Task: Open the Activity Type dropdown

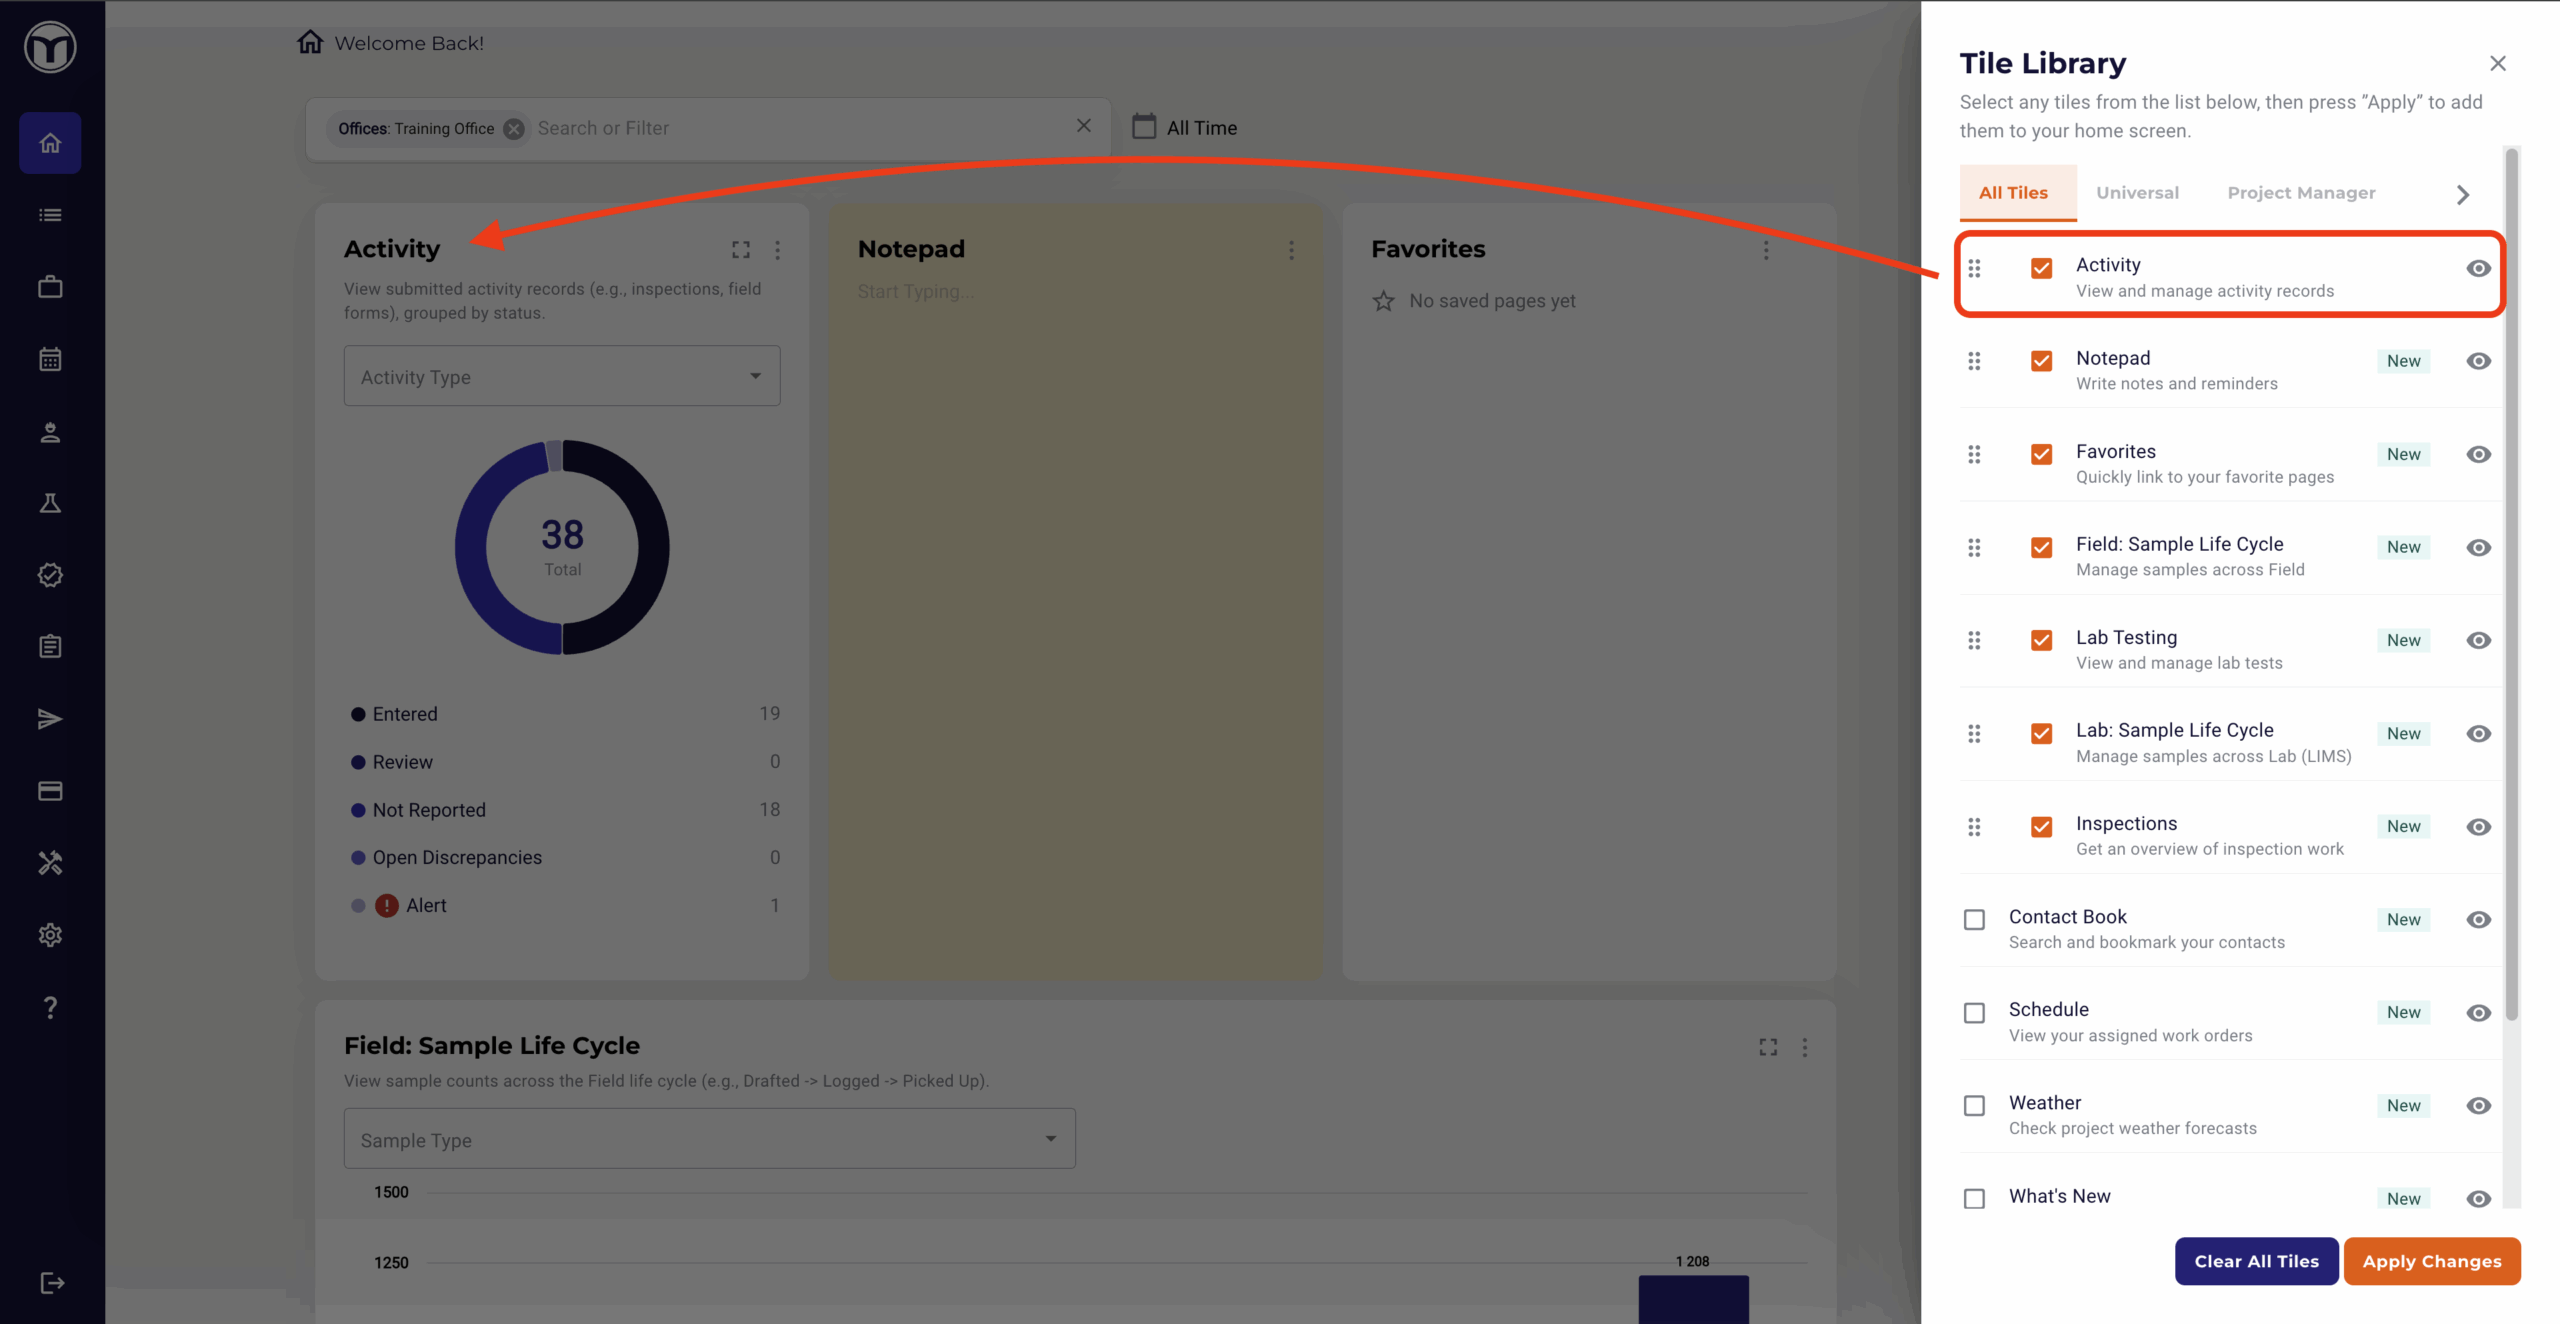Action: (562, 376)
